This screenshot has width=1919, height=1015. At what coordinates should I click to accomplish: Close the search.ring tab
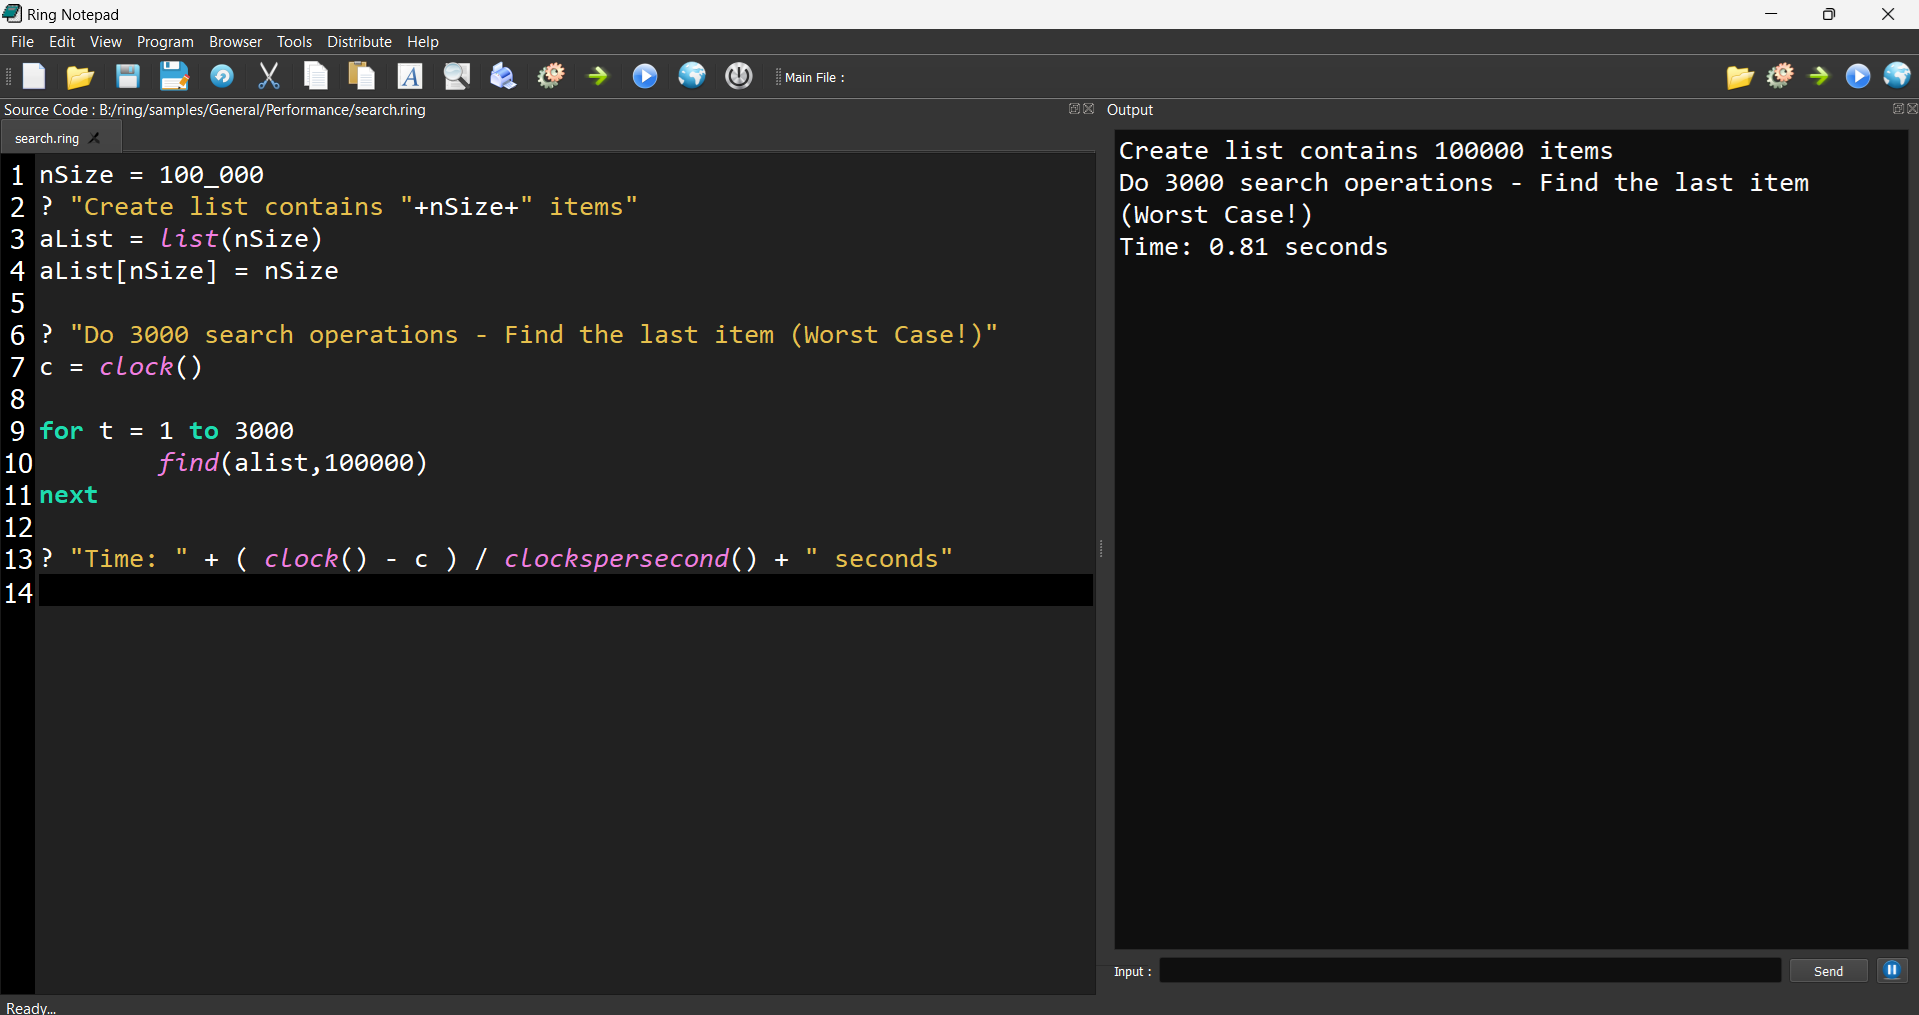(x=95, y=138)
